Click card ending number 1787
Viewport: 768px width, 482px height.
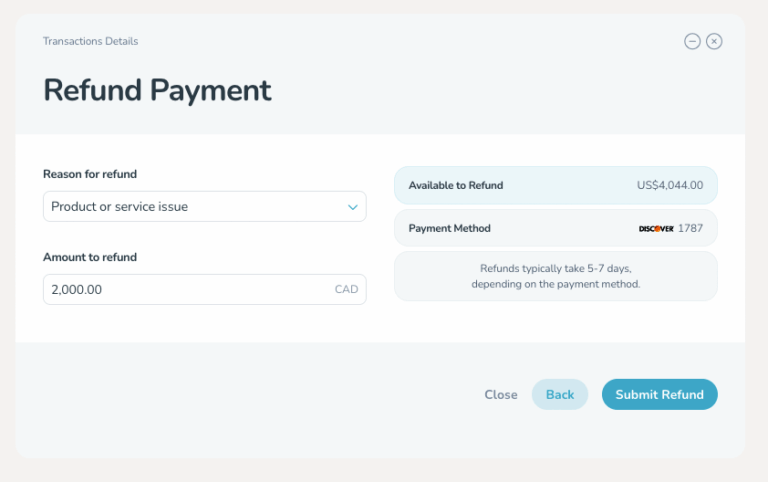tap(690, 229)
